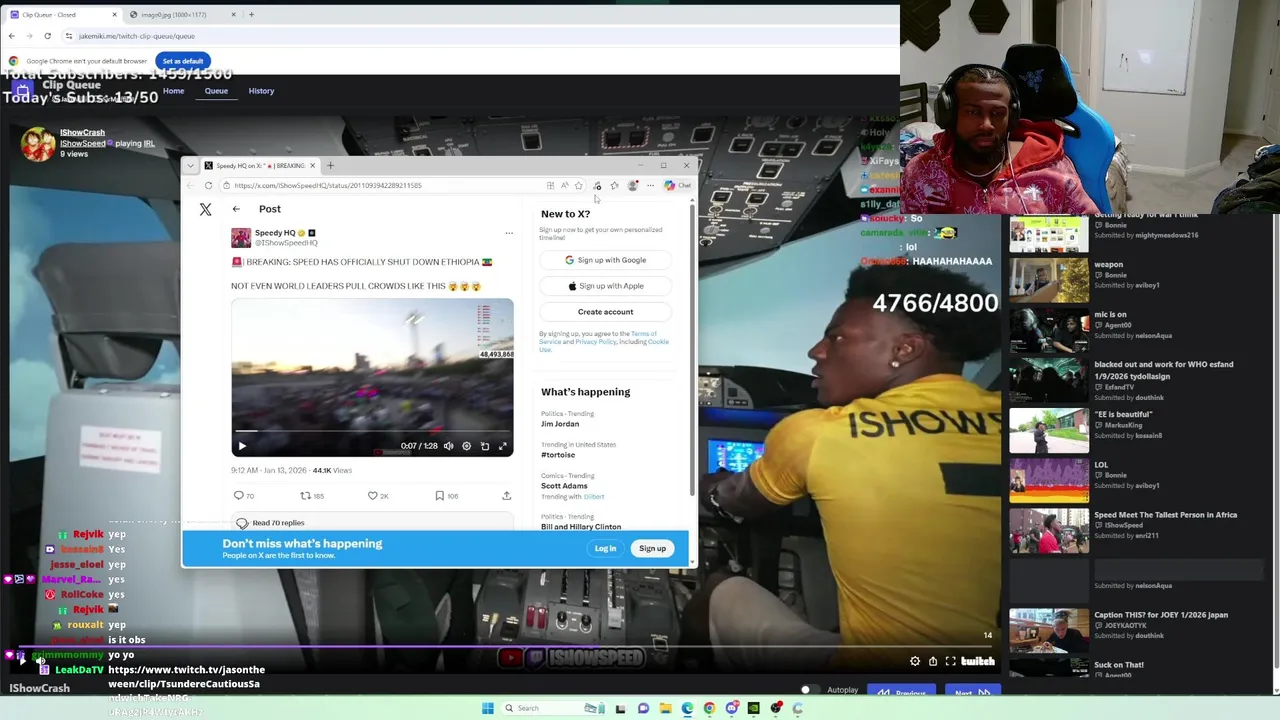
Task: Click Read aloud icon in Edge address bar
Action: click(564, 185)
